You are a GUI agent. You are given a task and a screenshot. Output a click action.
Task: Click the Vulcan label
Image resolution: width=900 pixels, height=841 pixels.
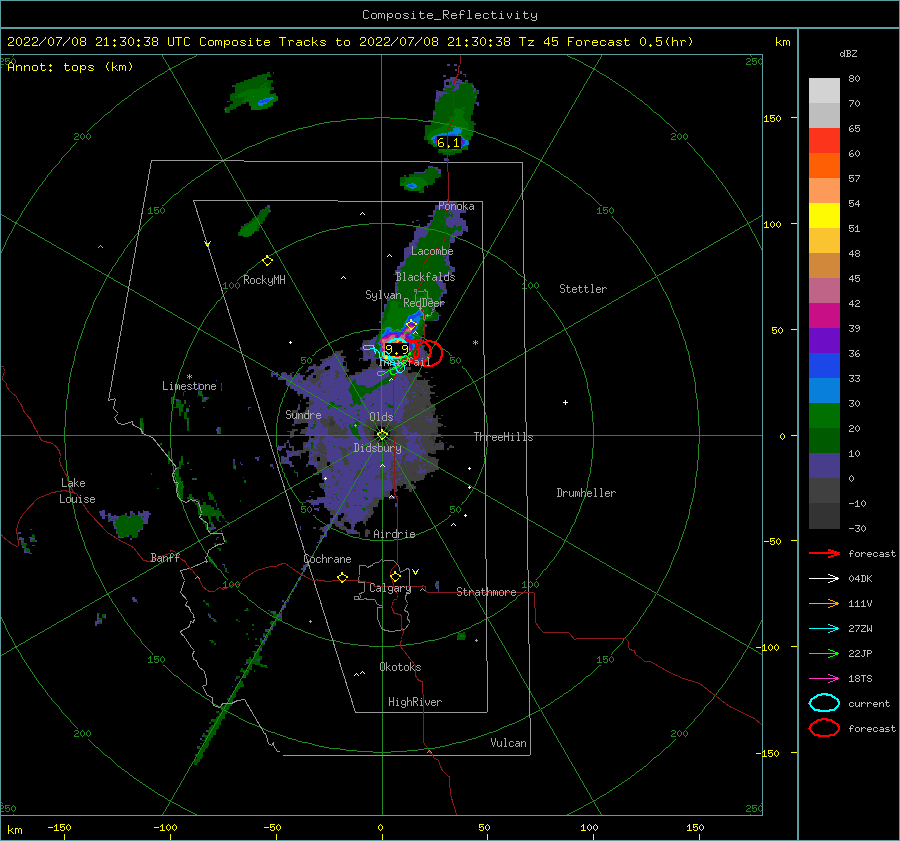pos(509,743)
